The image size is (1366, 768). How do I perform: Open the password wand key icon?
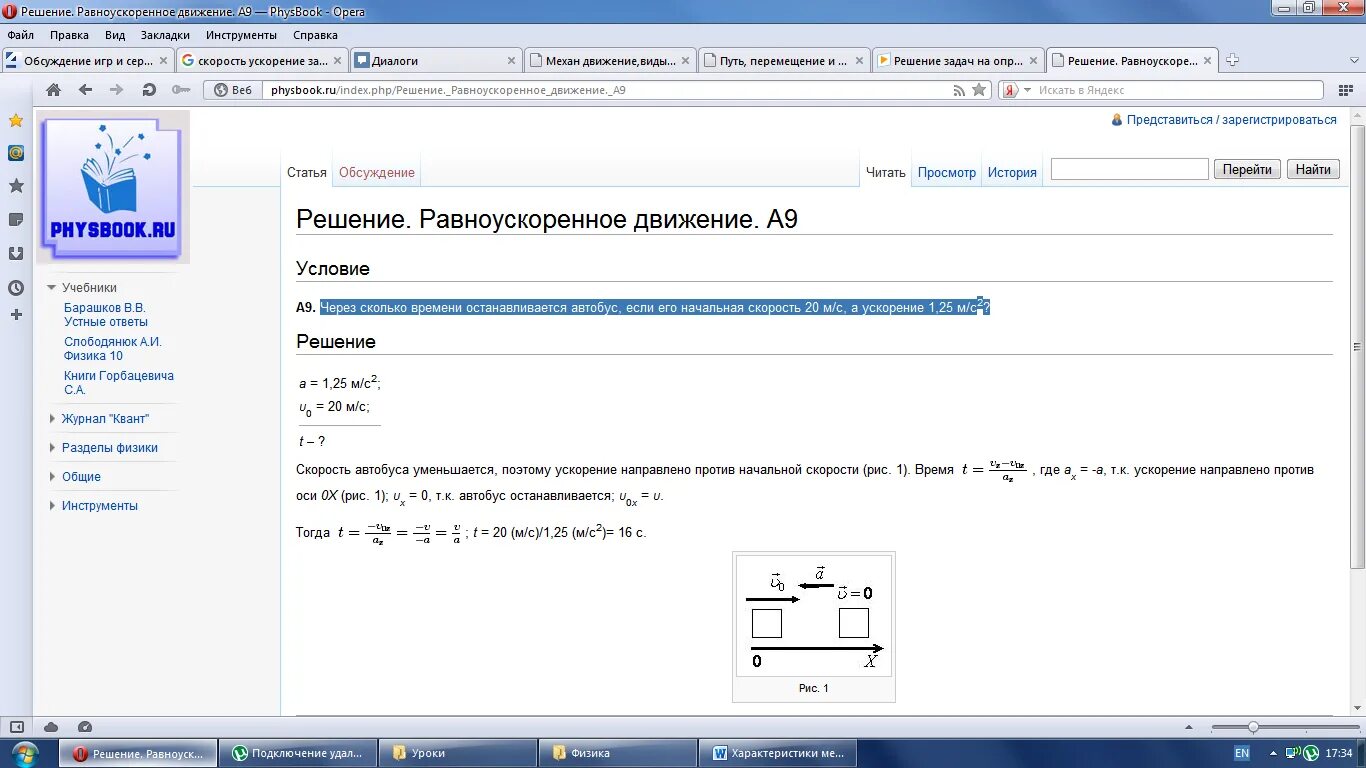[181, 90]
